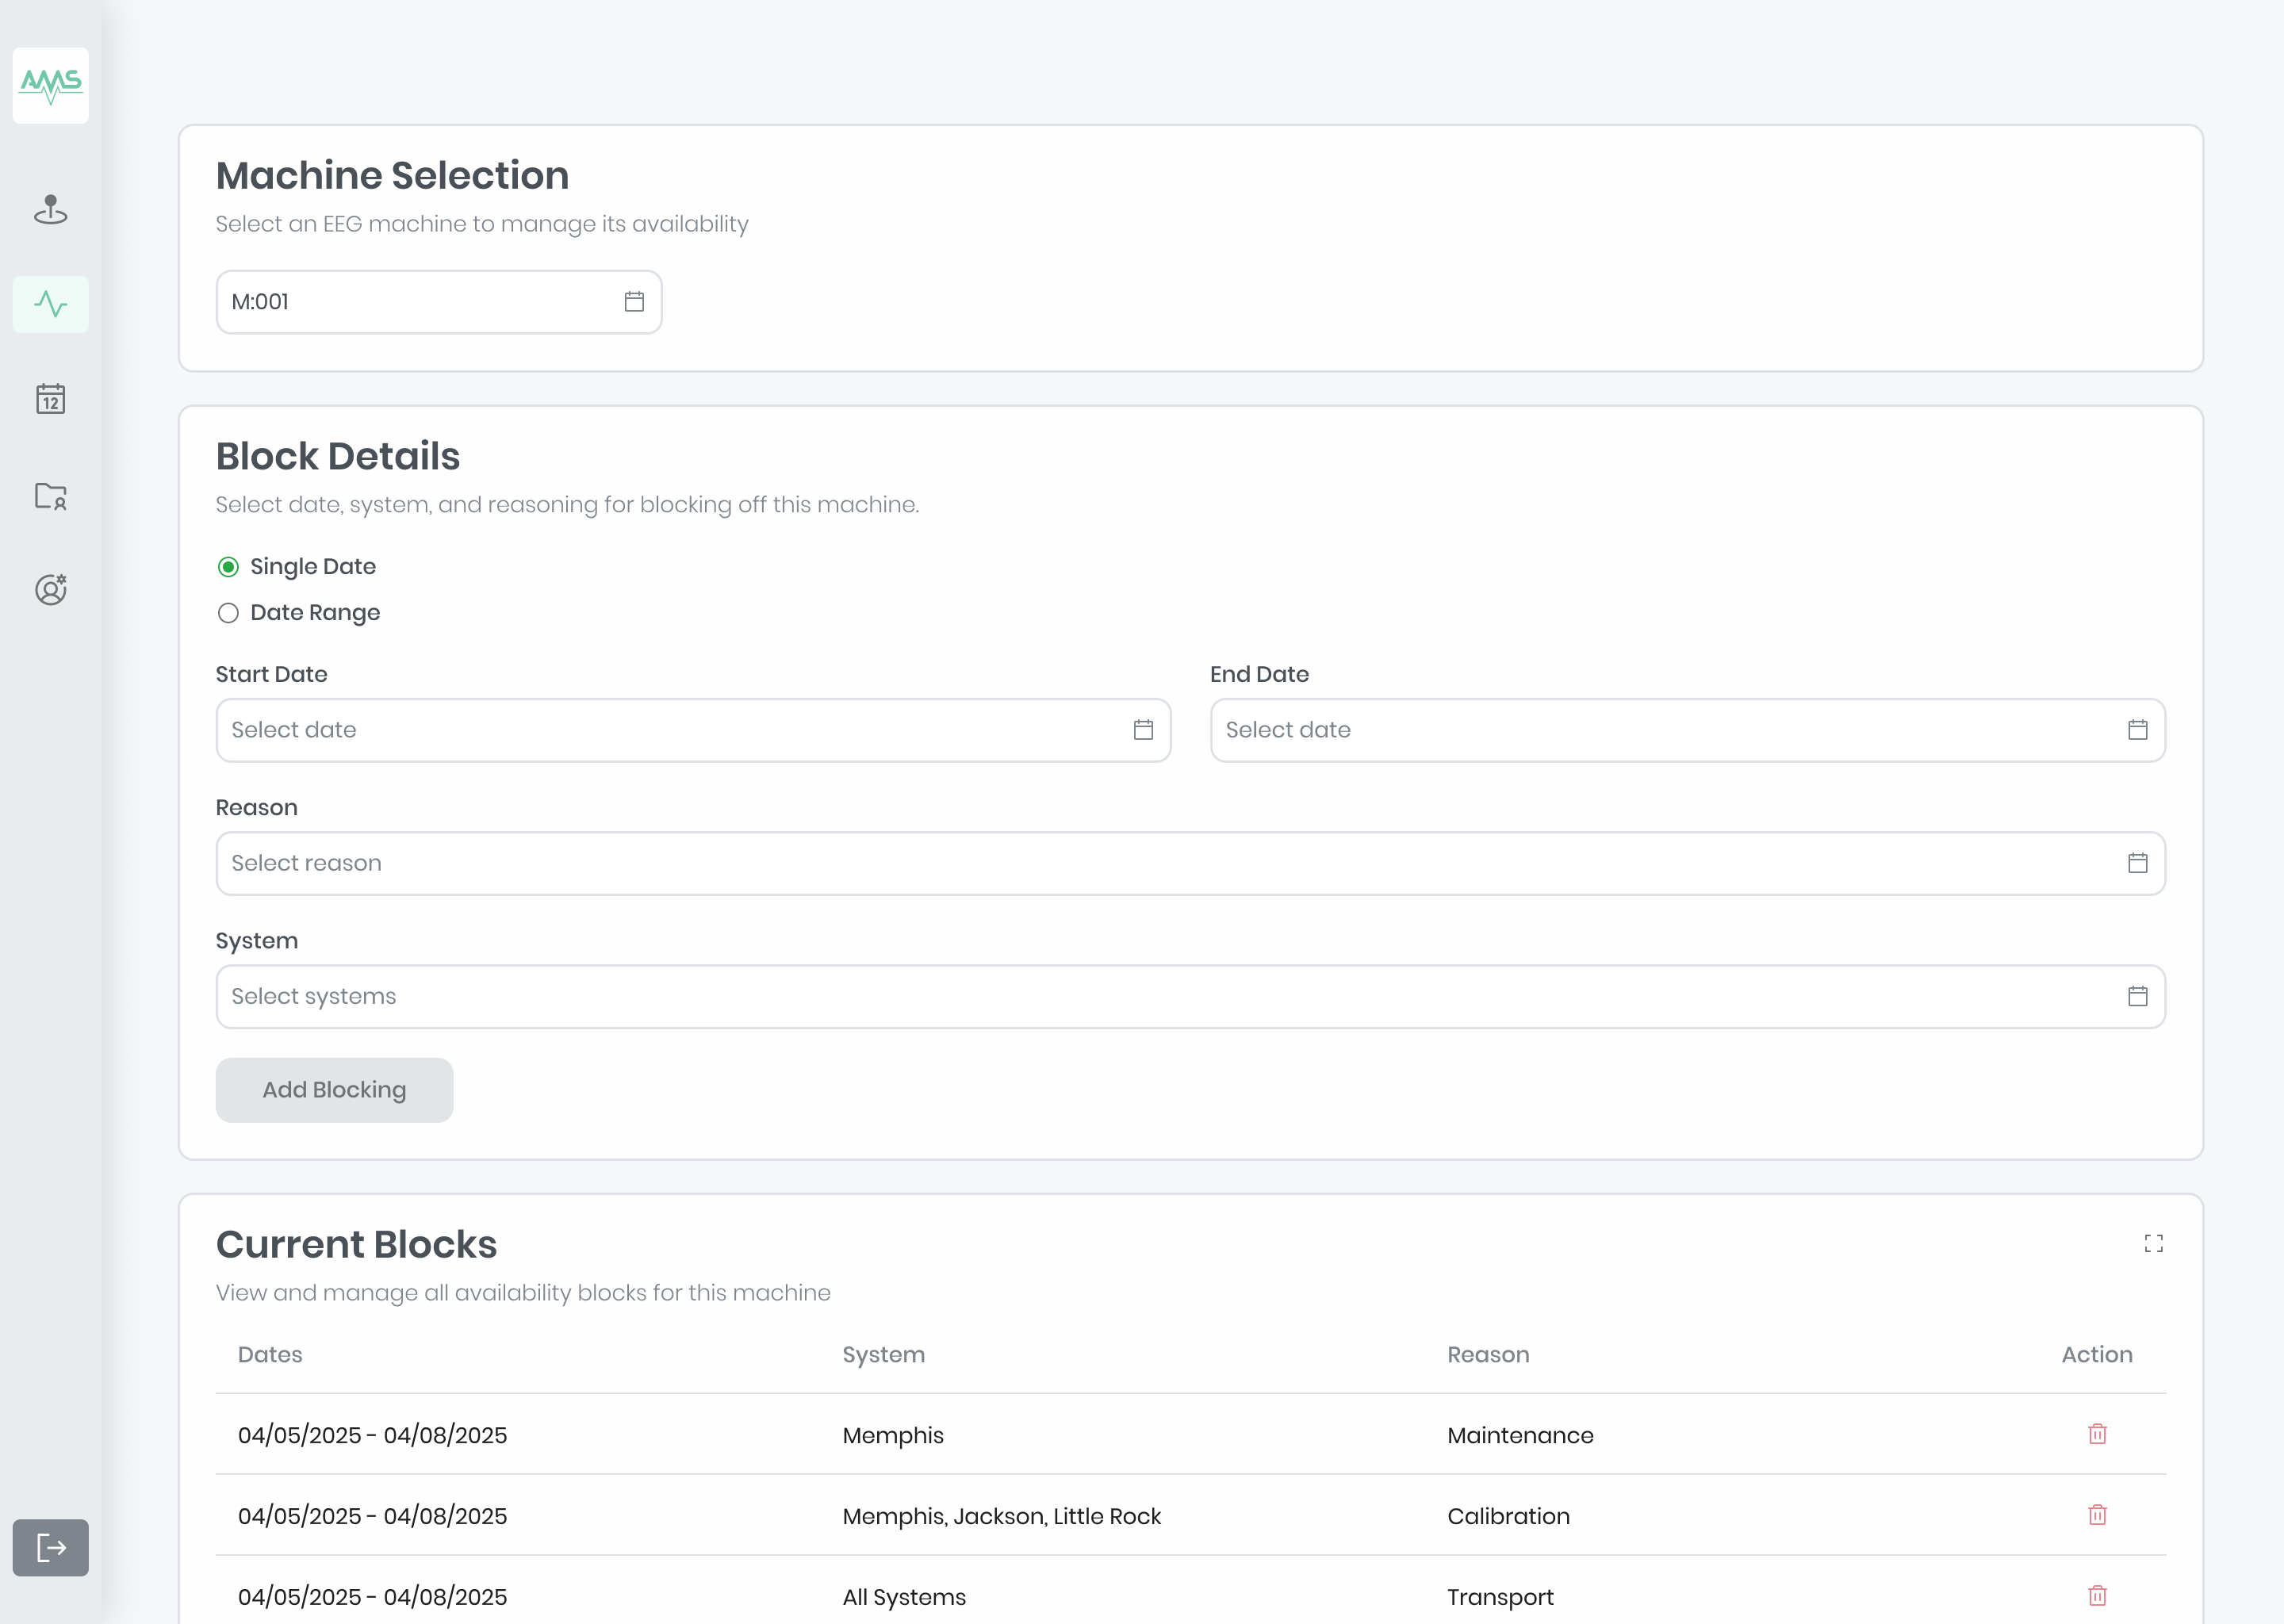Delete the Calibration block row
The image size is (2284, 1624).
(2097, 1515)
